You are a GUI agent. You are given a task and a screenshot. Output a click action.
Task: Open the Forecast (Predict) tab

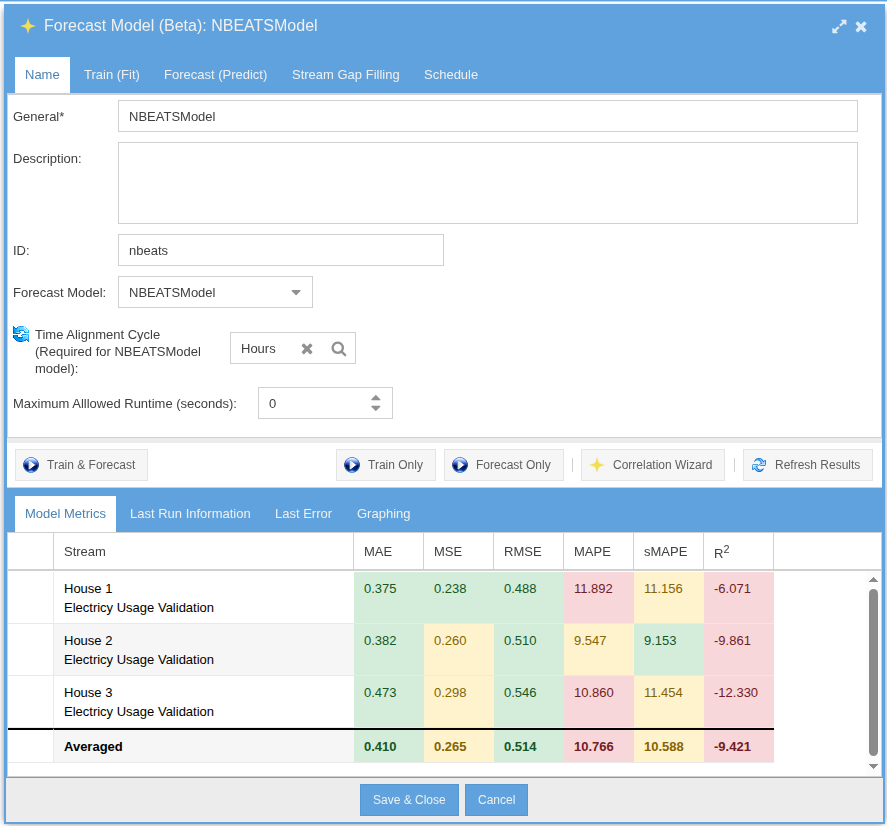click(x=216, y=75)
